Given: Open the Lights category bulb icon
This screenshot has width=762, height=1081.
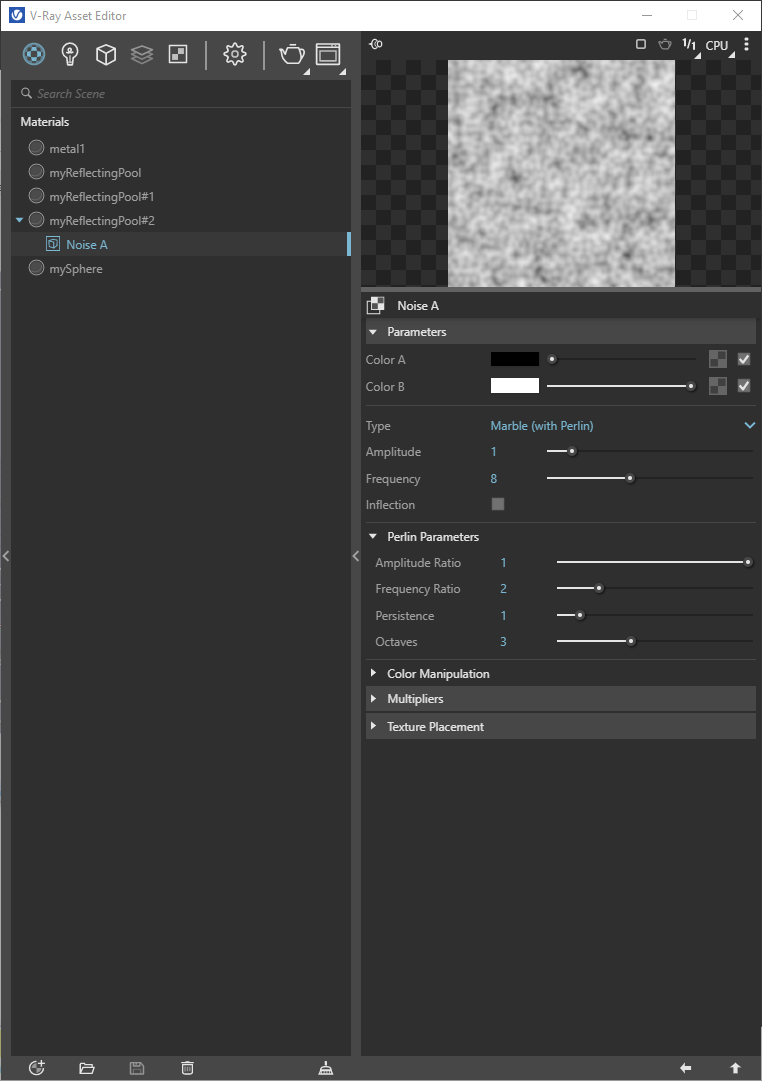Looking at the screenshot, I should click(70, 54).
